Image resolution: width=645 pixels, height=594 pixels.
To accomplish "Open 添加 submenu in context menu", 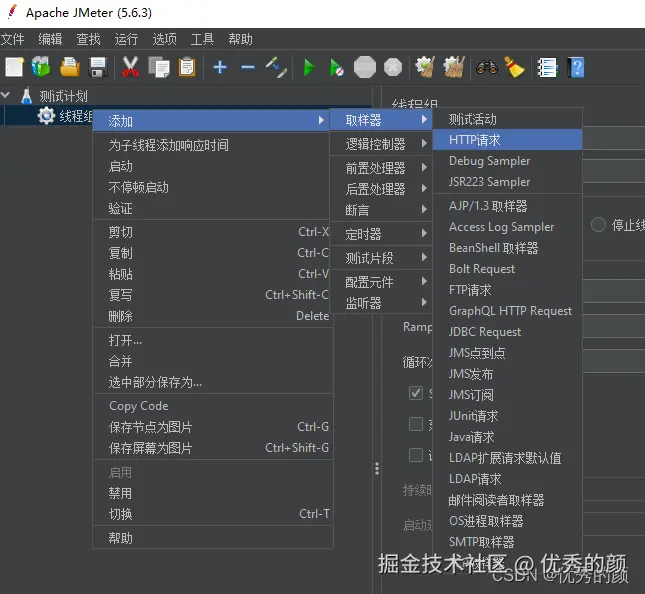I will (x=211, y=121).
